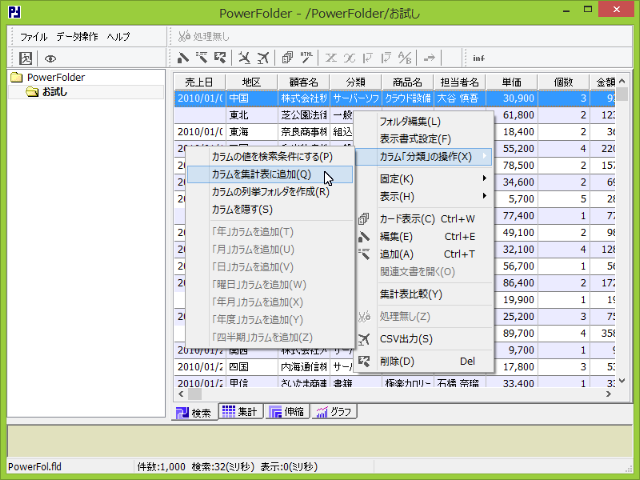Click the add record icon in toolbar
The height and width of the screenshot is (480, 640).
[x=202, y=58]
